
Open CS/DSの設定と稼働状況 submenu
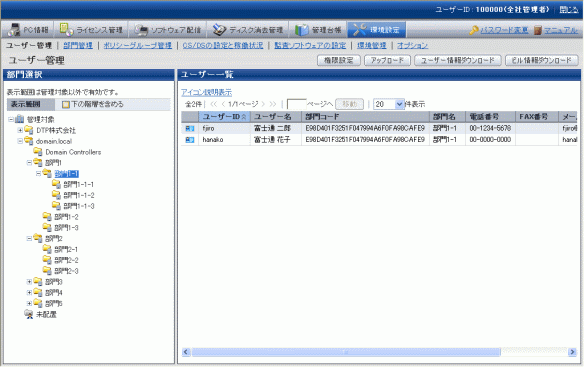(x=223, y=45)
